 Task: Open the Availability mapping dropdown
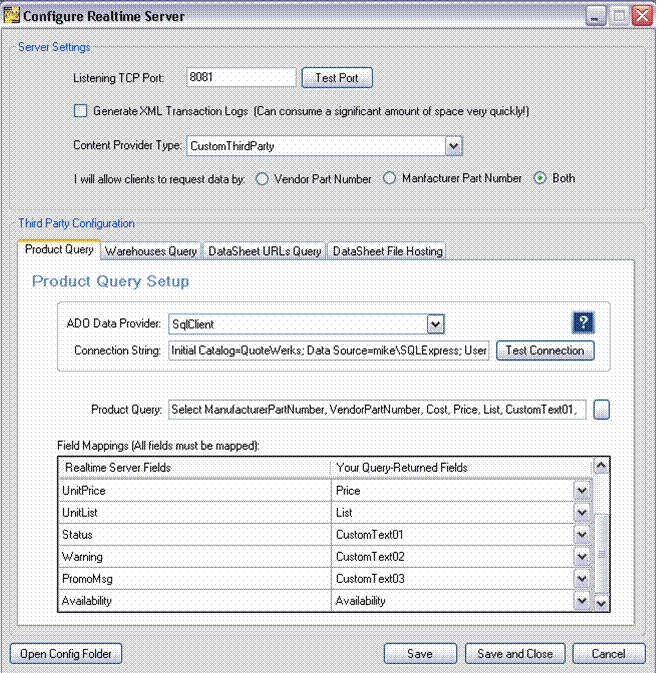tap(582, 600)
